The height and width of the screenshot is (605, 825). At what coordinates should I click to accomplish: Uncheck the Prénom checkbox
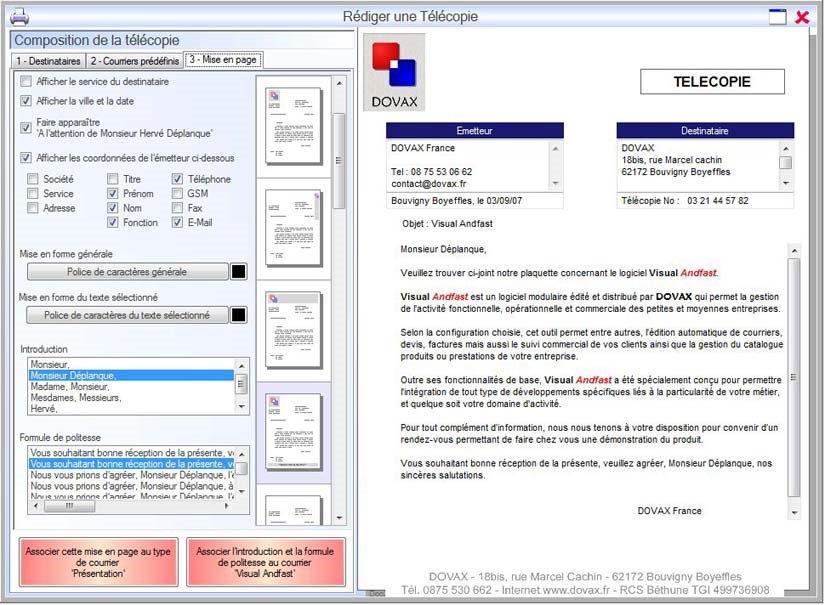coord(112,194)
